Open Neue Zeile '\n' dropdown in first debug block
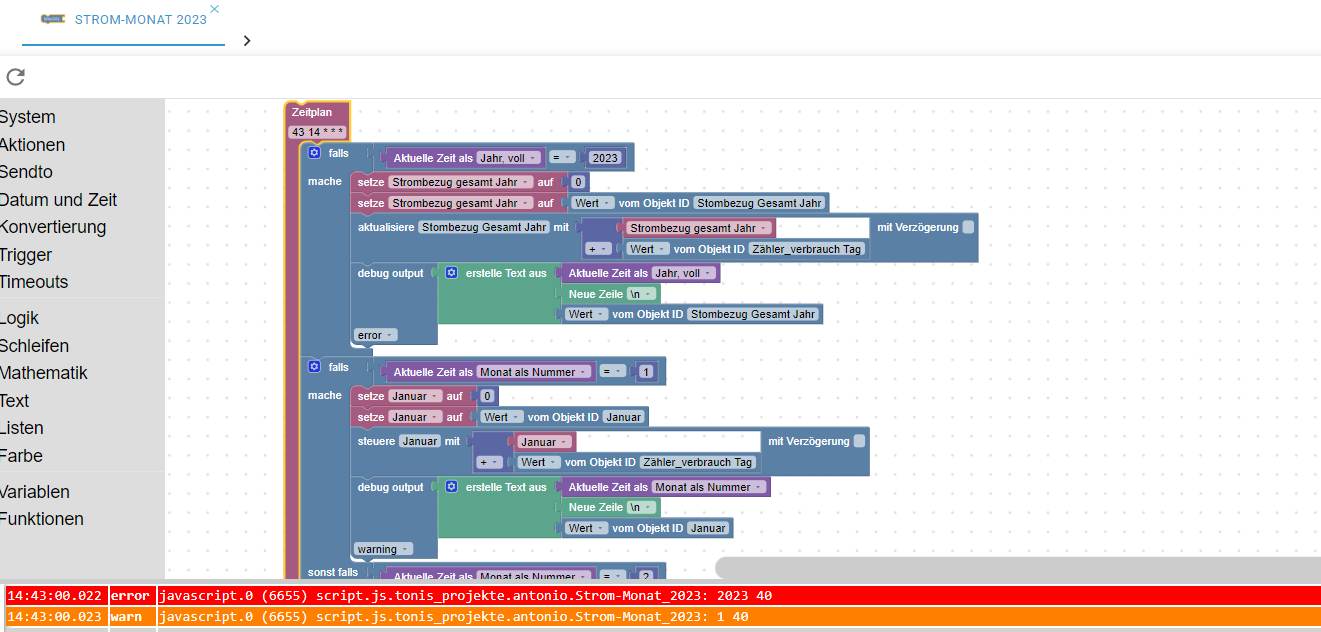1321x632 pixels. (x=642, y=294)
